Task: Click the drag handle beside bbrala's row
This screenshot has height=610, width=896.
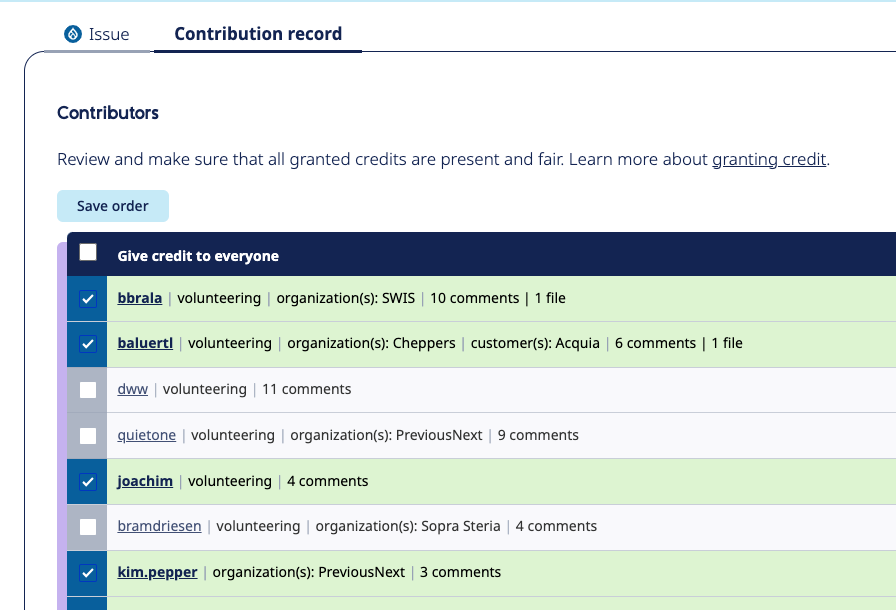Action: [62, 298]
